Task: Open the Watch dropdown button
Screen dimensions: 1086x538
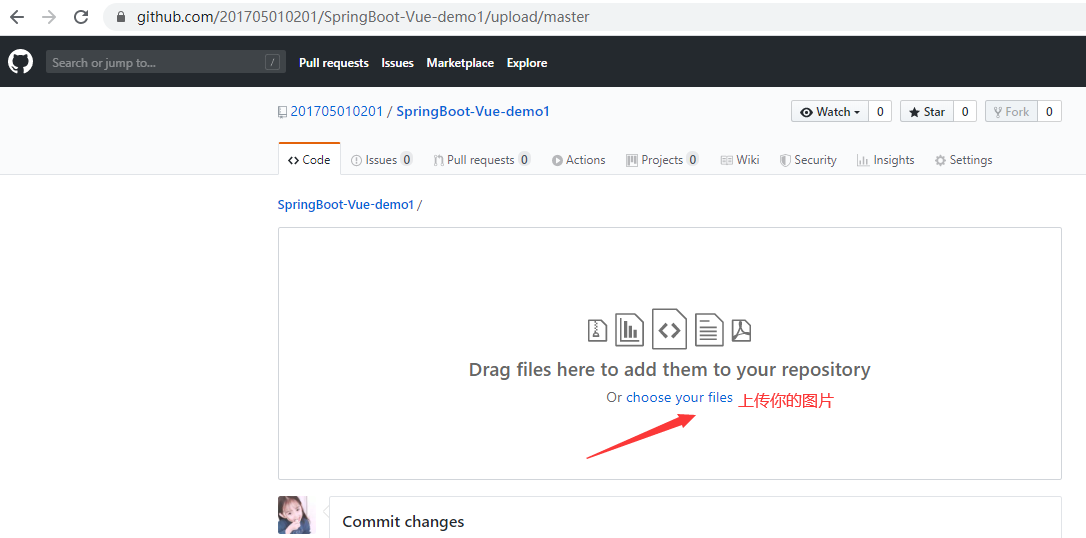Action: click(x=830, y=111)
